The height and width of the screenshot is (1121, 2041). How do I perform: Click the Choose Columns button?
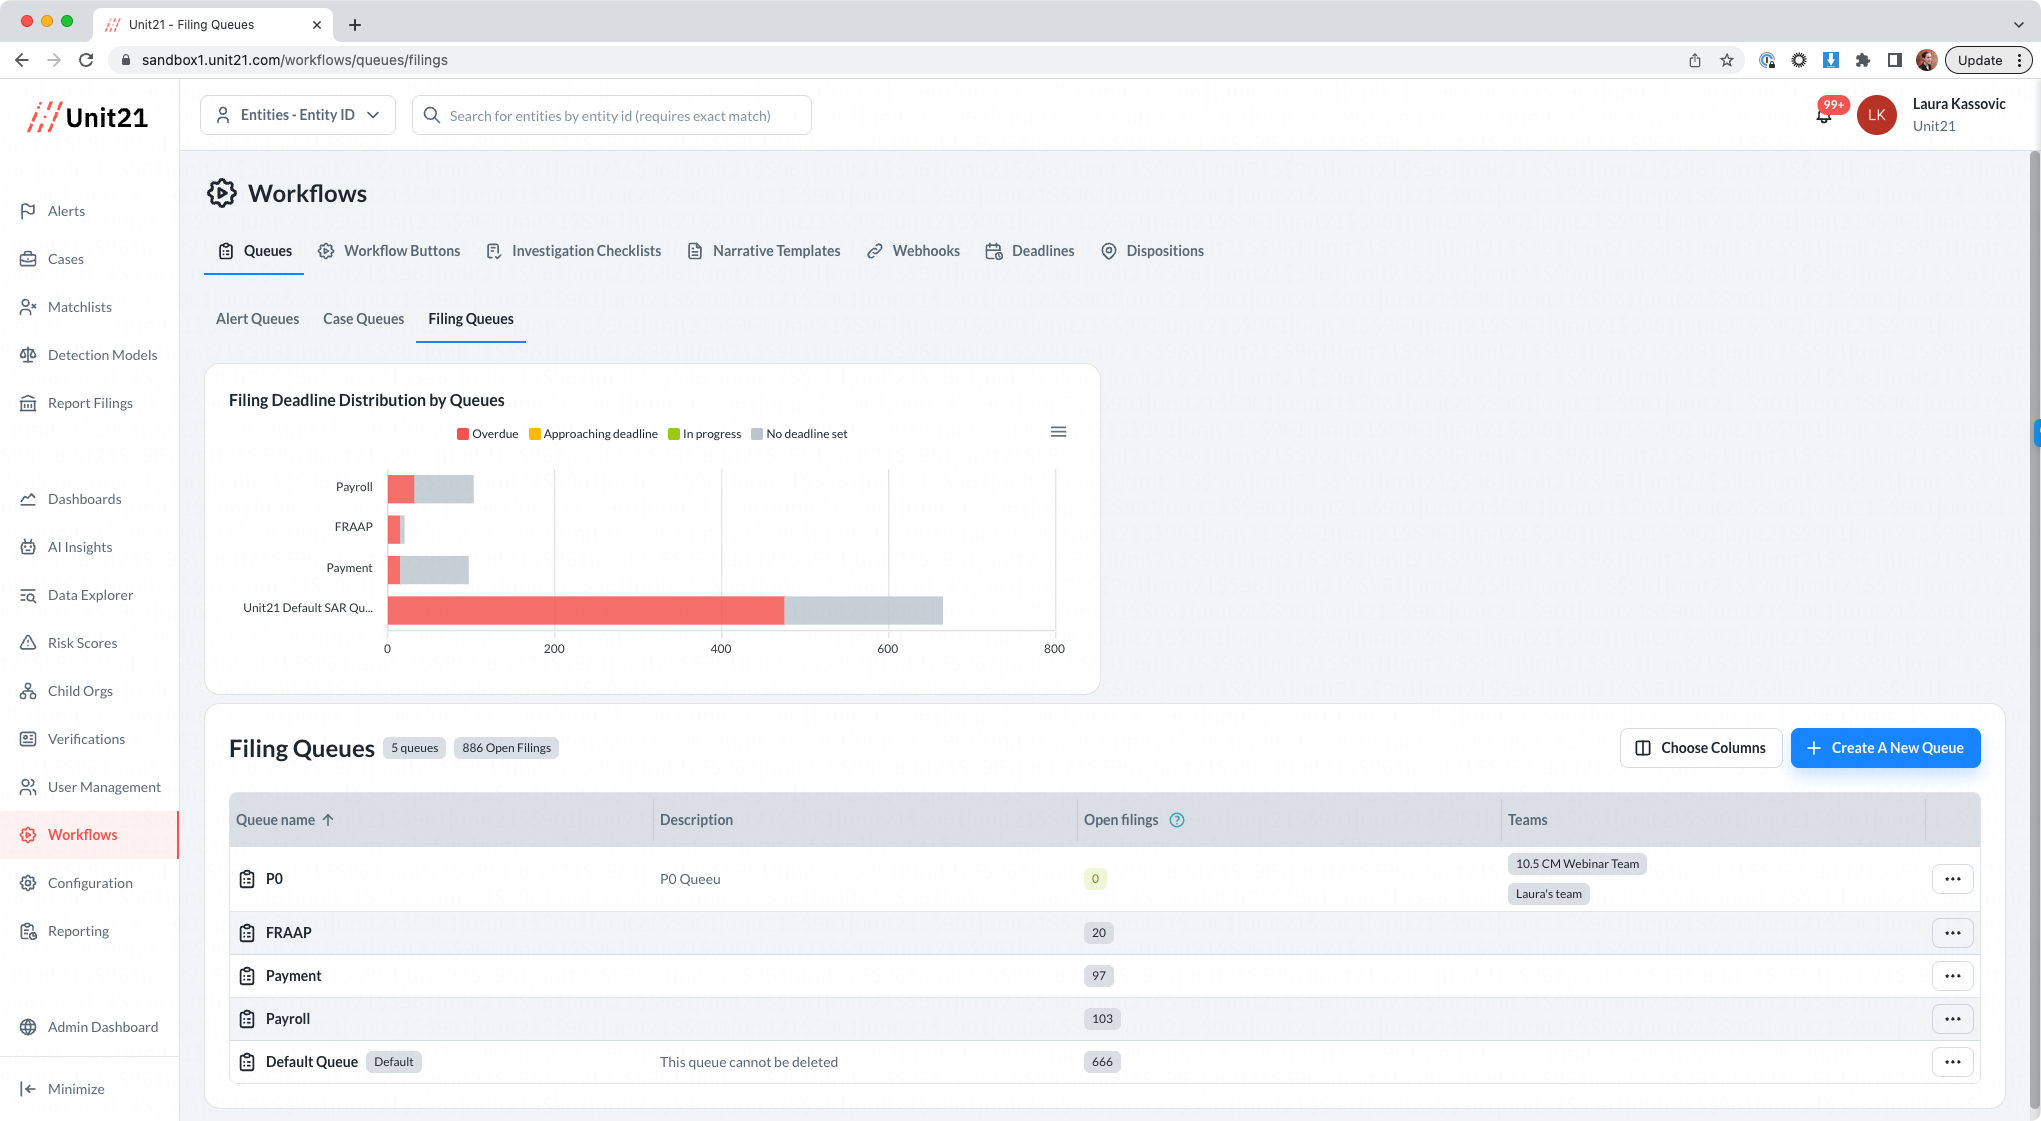point(1700,748)
